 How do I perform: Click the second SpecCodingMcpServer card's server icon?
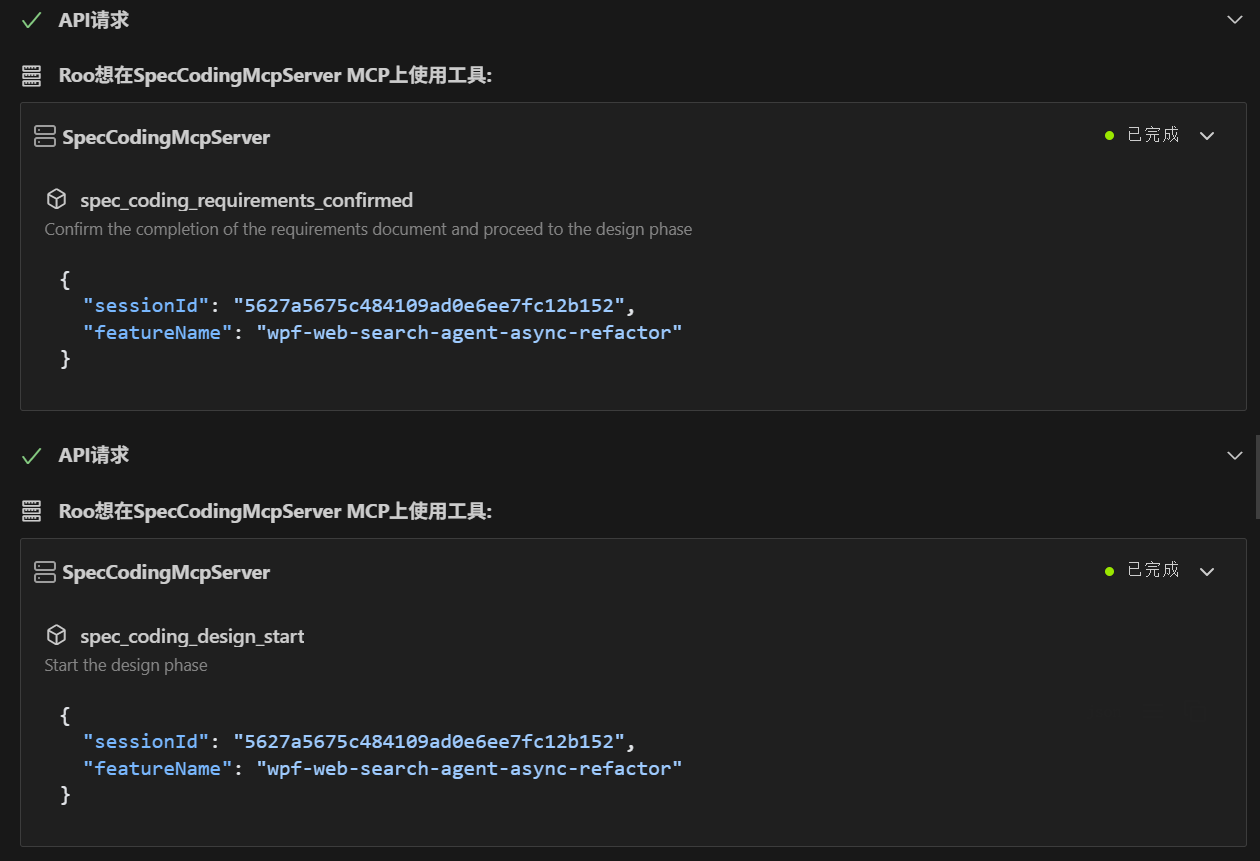click(44, 572)
